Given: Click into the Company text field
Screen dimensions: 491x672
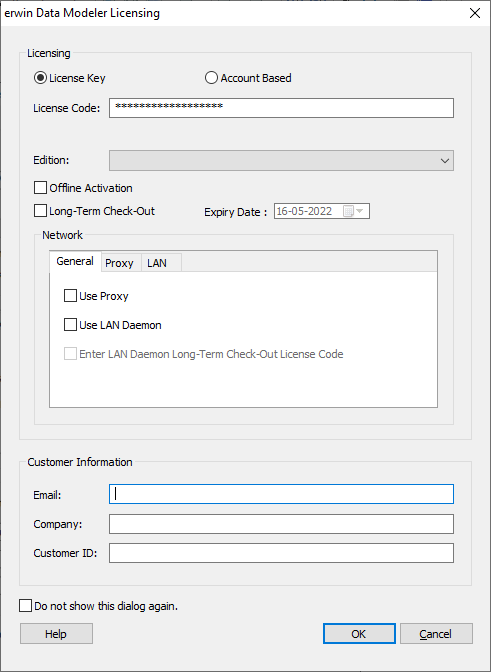Looking at the screenshot, I should [x=281, y=524].
